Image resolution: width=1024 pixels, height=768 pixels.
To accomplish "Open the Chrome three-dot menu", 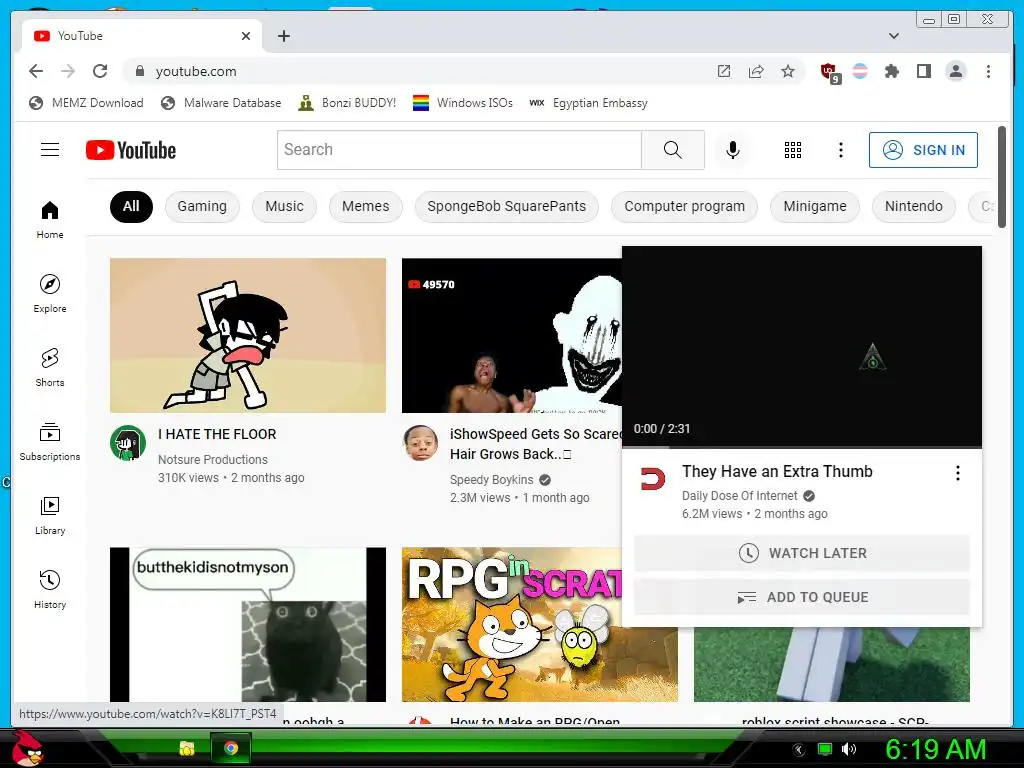I will (988, 71).
